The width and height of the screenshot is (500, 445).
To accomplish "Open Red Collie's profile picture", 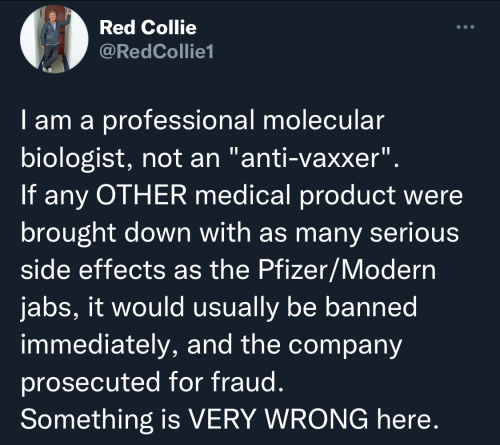I will click(x=54, y=39).
